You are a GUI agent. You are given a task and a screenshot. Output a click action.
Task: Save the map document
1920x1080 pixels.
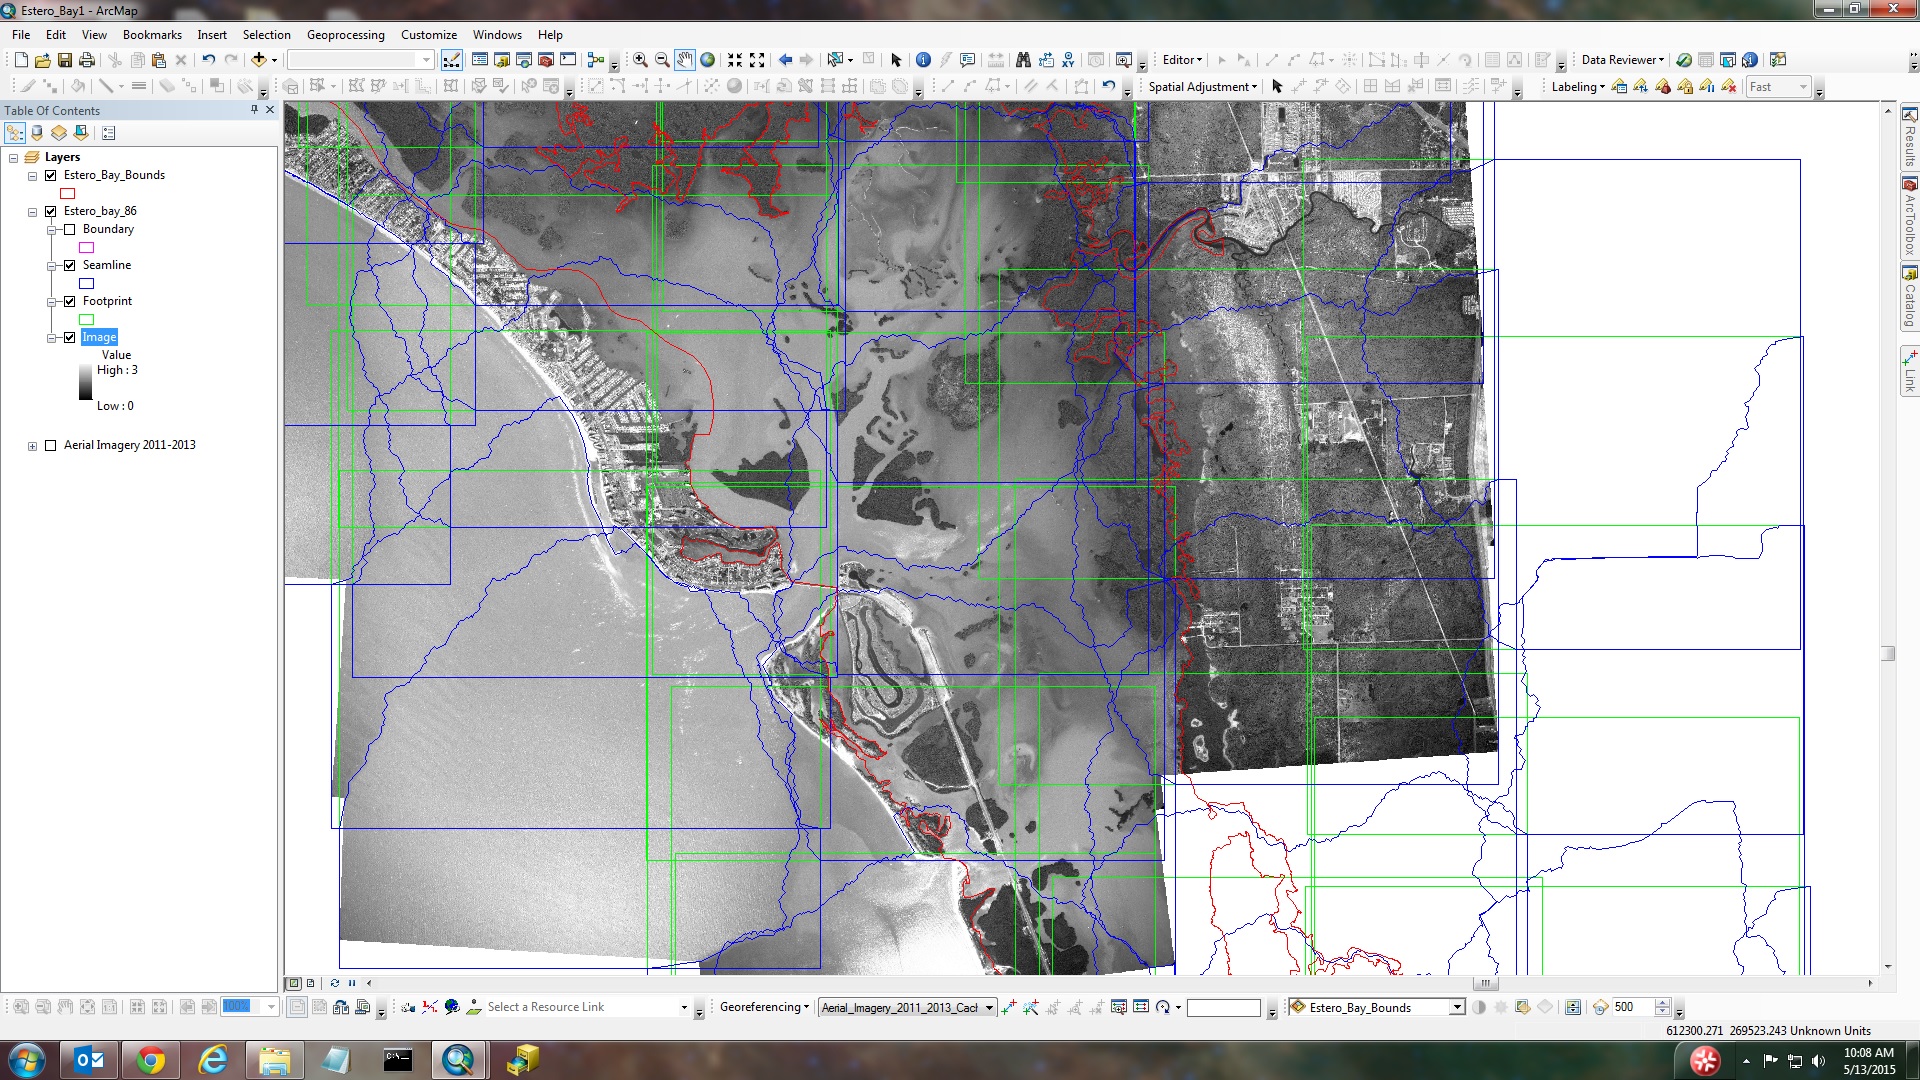[x=65, y=60]
